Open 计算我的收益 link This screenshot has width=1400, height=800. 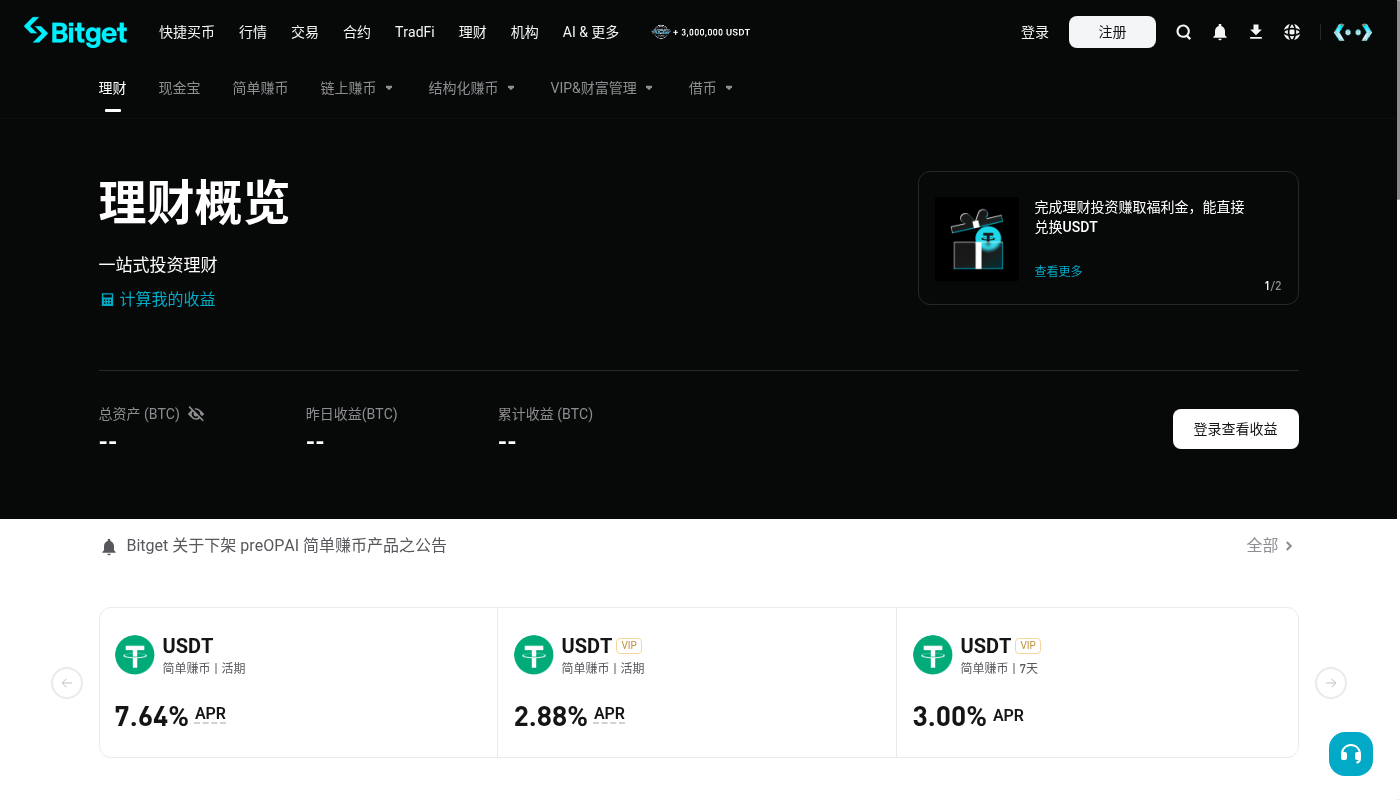(x=168, y=299)
